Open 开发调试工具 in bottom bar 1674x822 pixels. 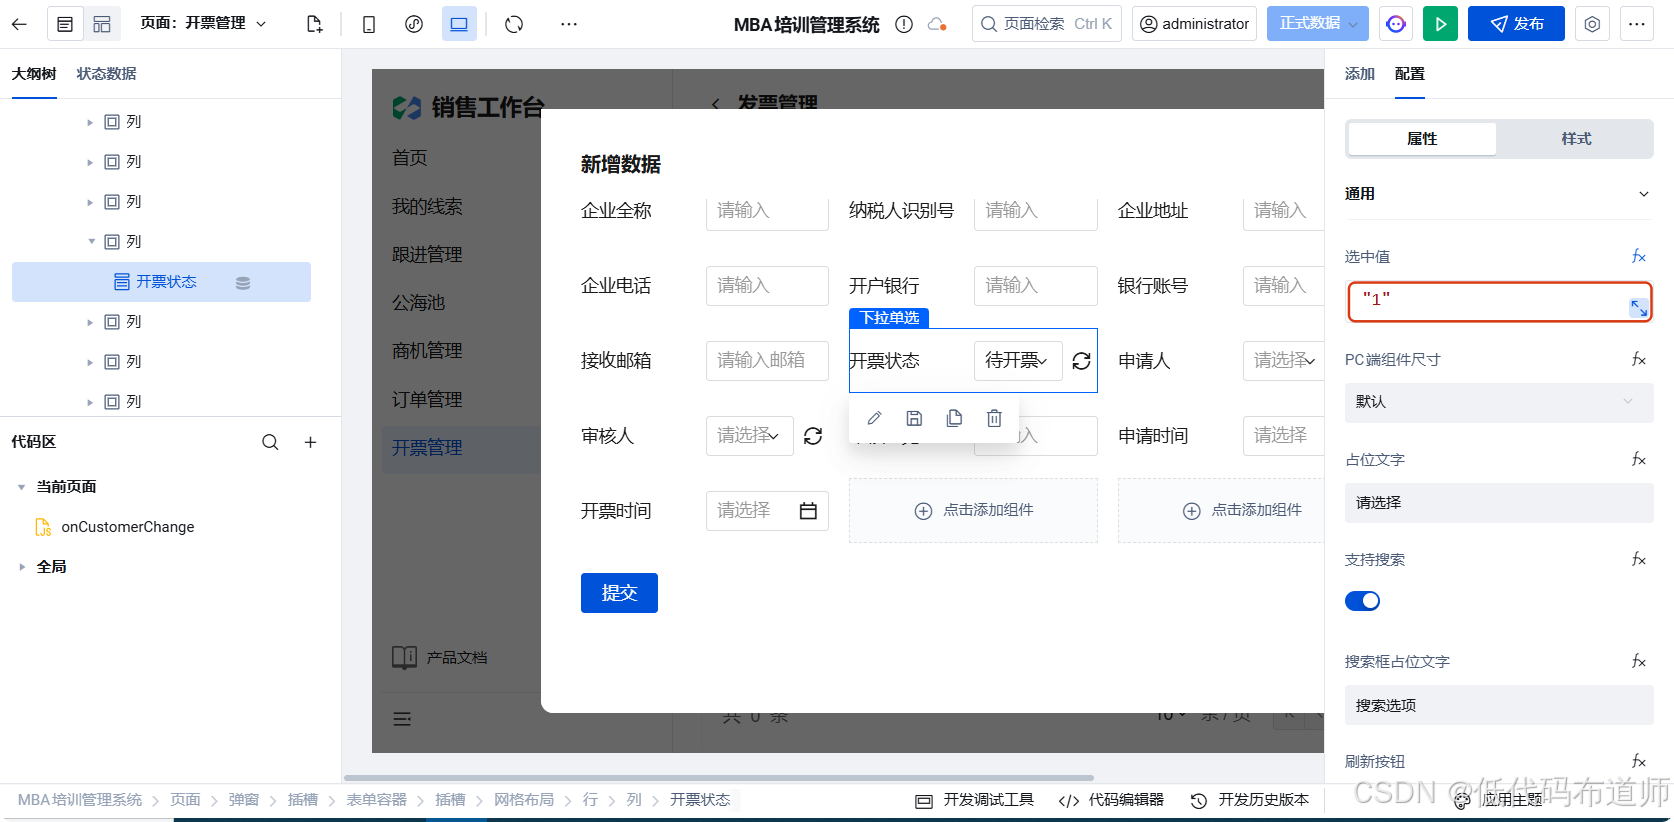[x=975, y=800]
